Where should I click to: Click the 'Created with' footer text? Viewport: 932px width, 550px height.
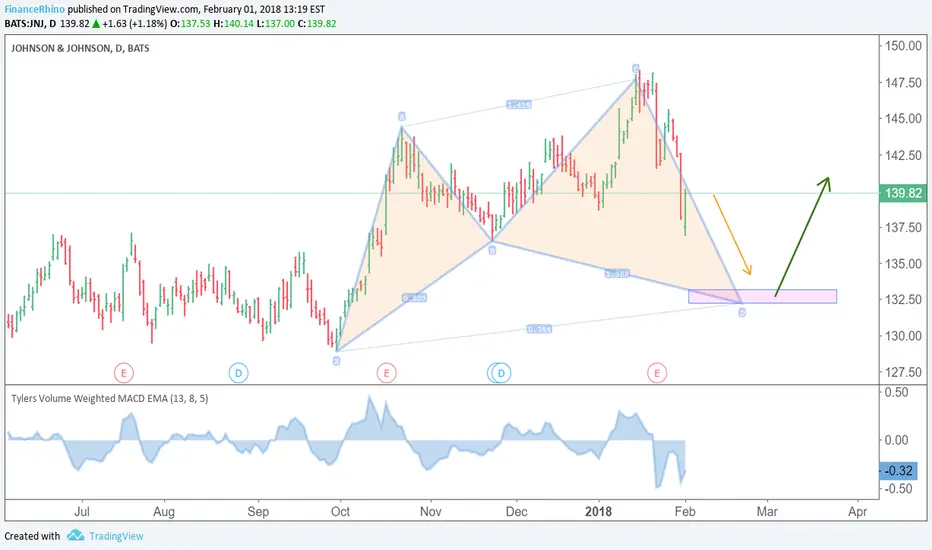coord(33,536)
